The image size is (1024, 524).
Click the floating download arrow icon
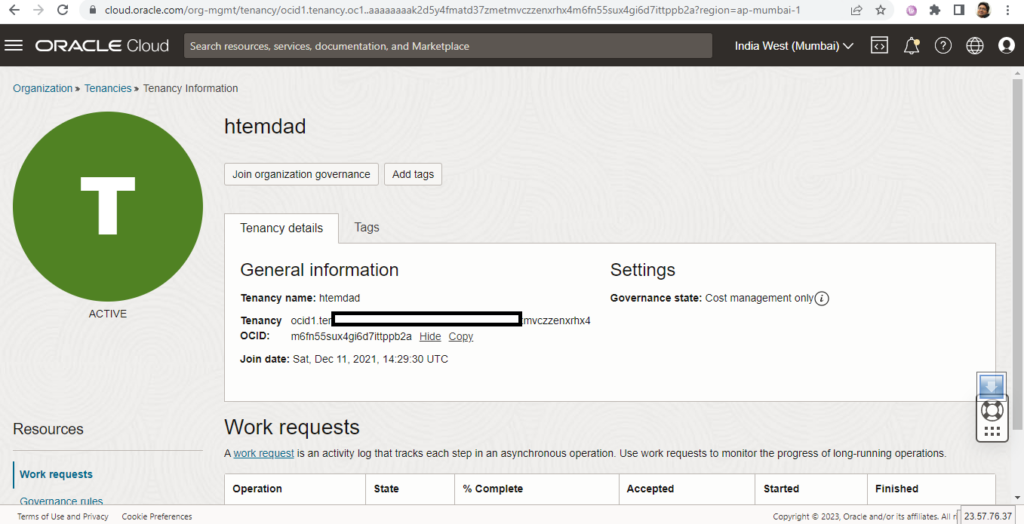point(991,385)
